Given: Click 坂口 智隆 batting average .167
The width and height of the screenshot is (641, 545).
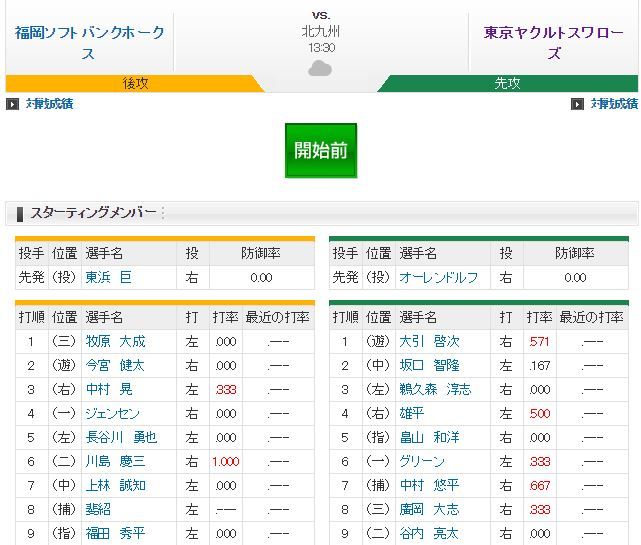Looking at the screenshot, I should (540, 366).
